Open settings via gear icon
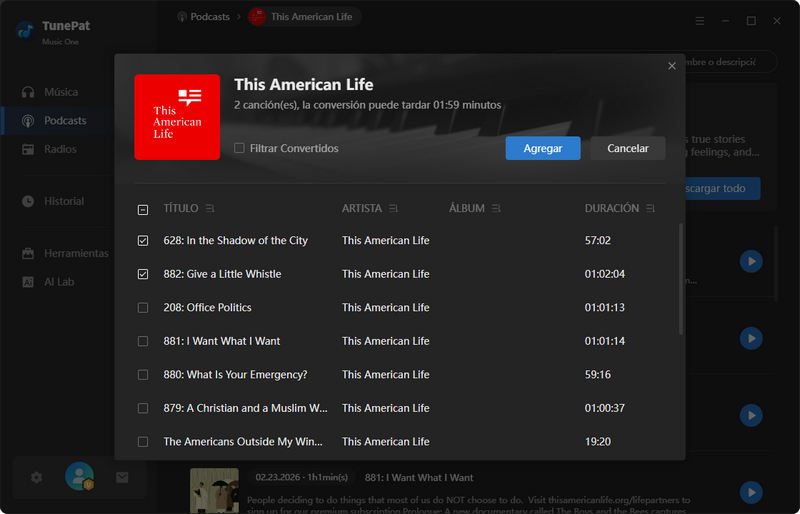The width and height of the screenshot is (800, 514). click(x=36, y=478)
